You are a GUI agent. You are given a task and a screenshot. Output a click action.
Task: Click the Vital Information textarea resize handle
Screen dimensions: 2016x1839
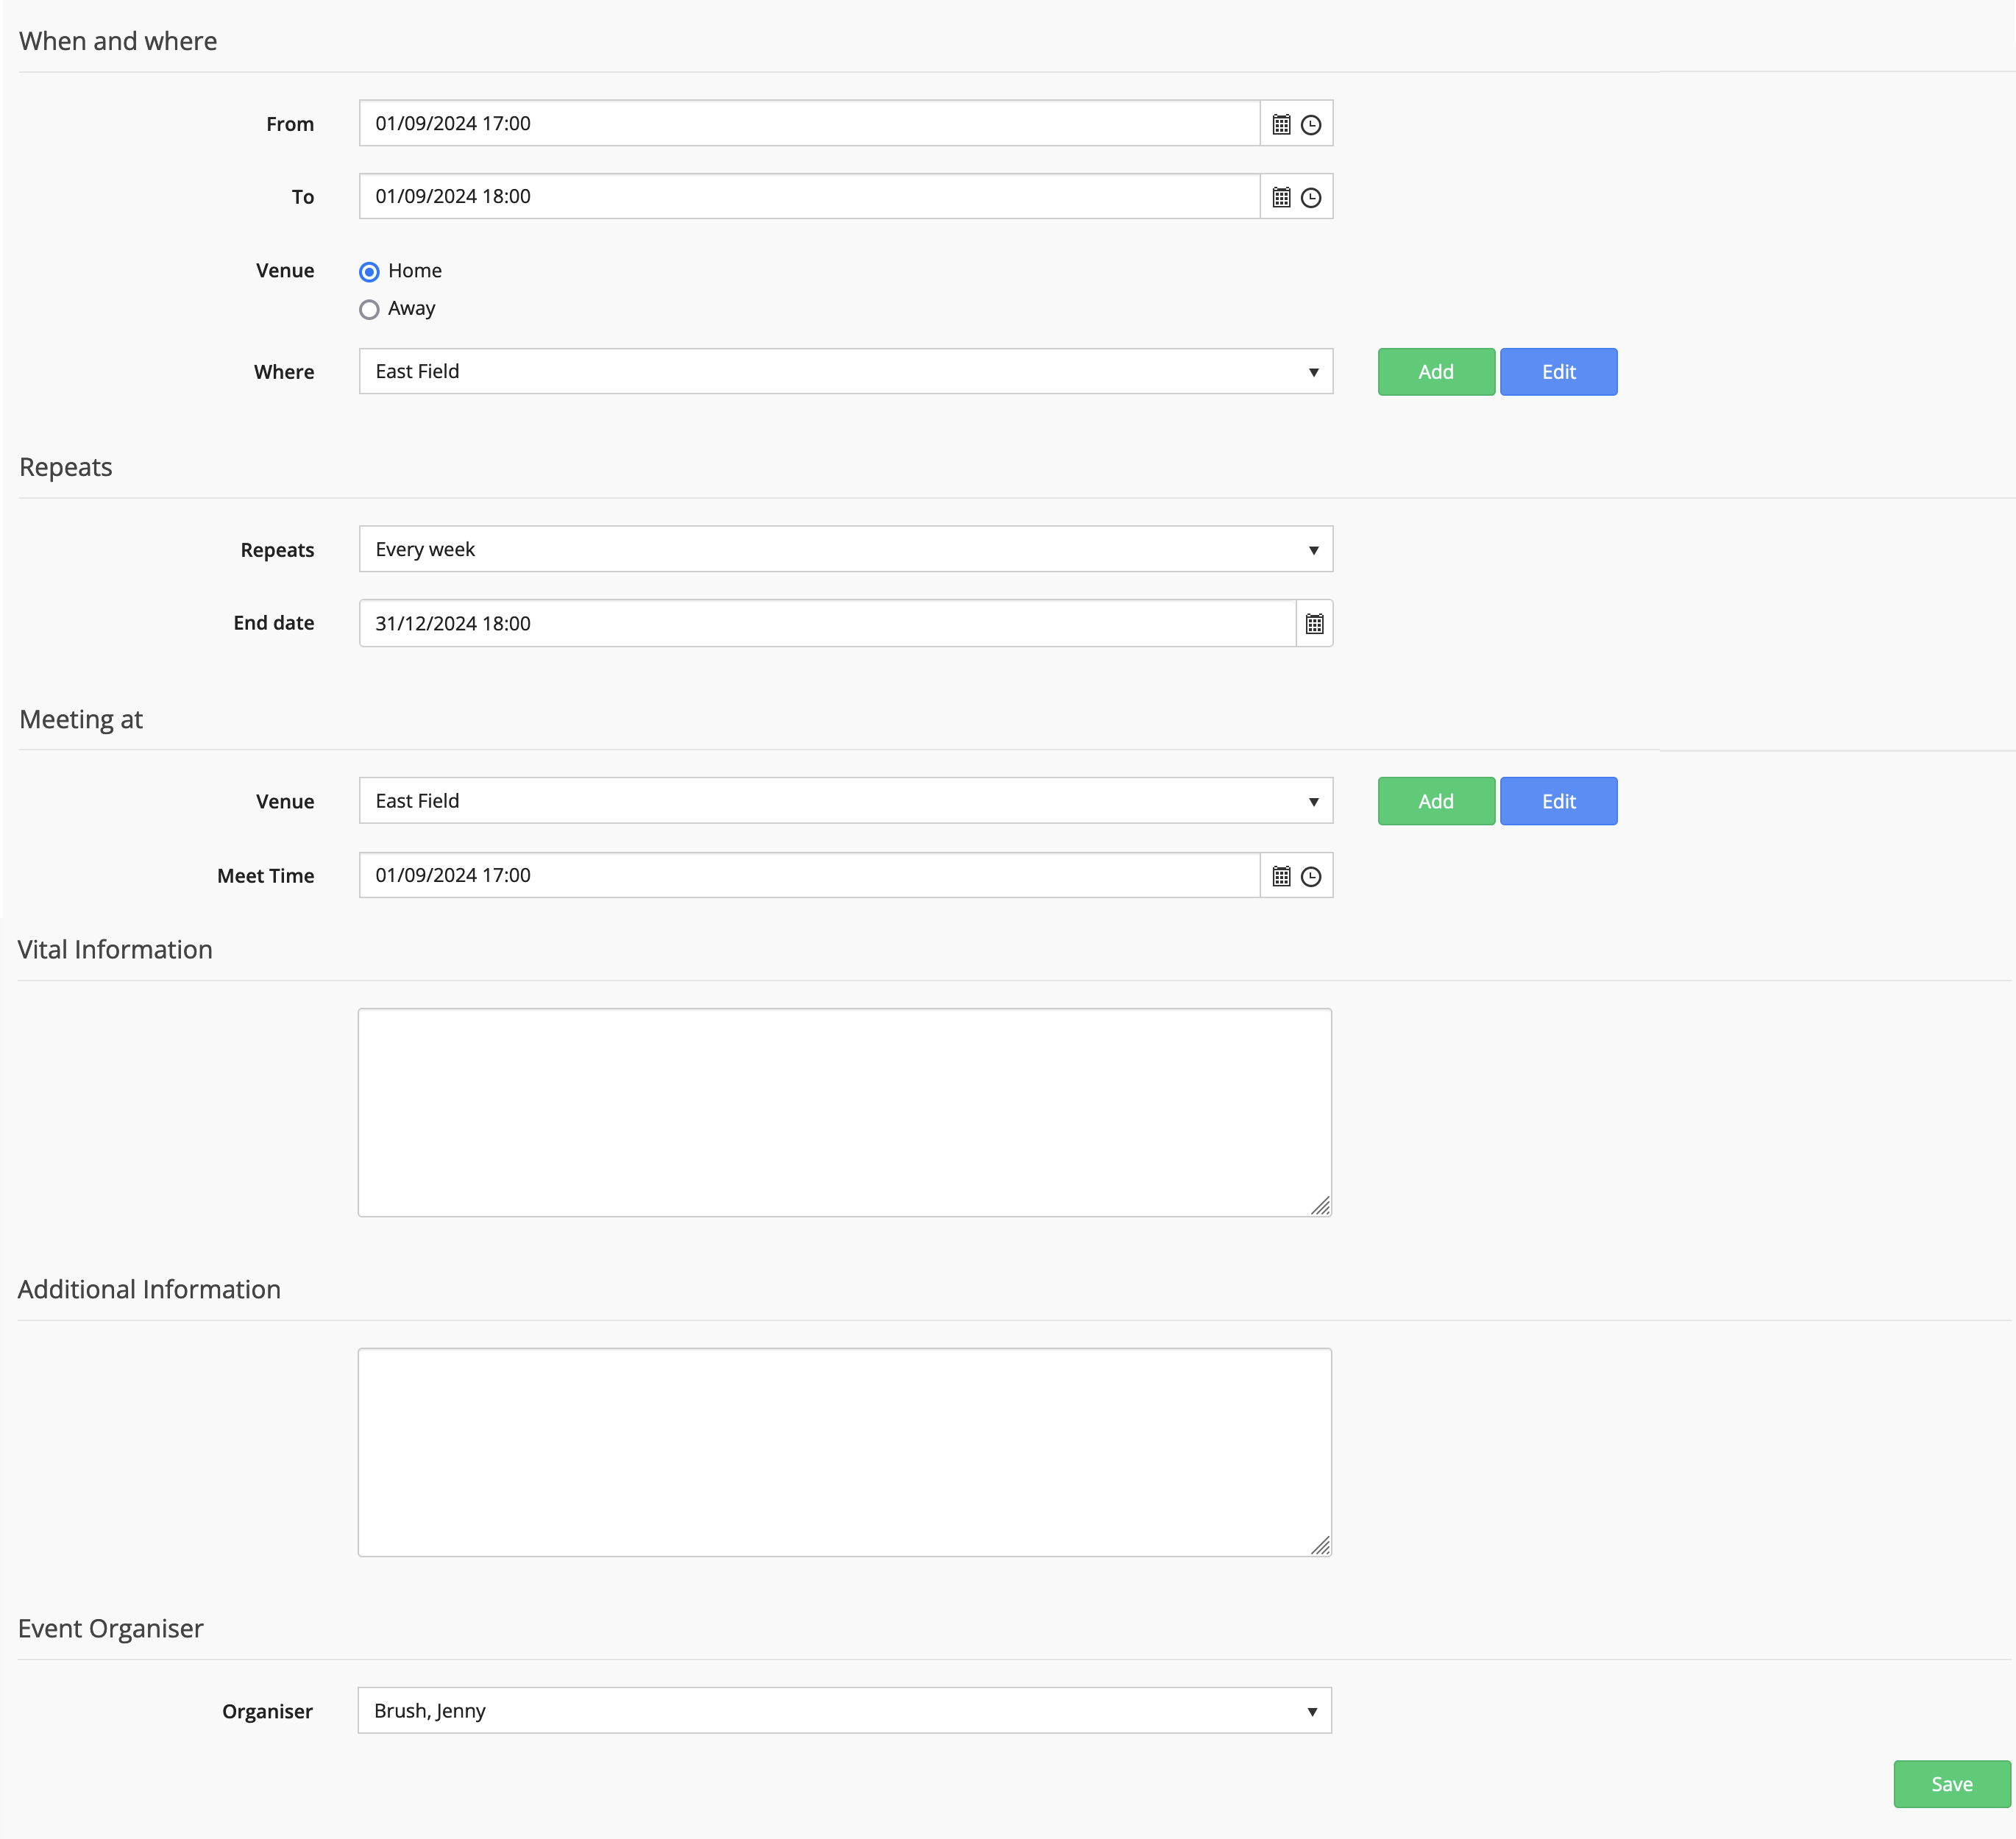tap(1320, 1206)
